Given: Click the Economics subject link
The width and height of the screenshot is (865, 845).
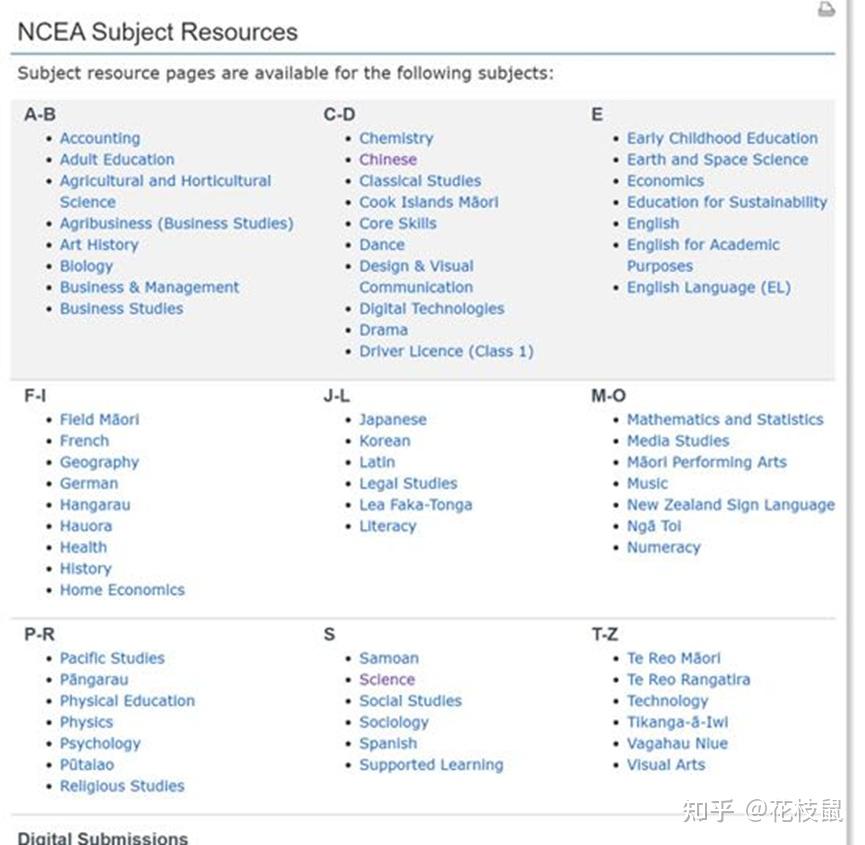Looking at the screenshot, I should coord(666,180).
